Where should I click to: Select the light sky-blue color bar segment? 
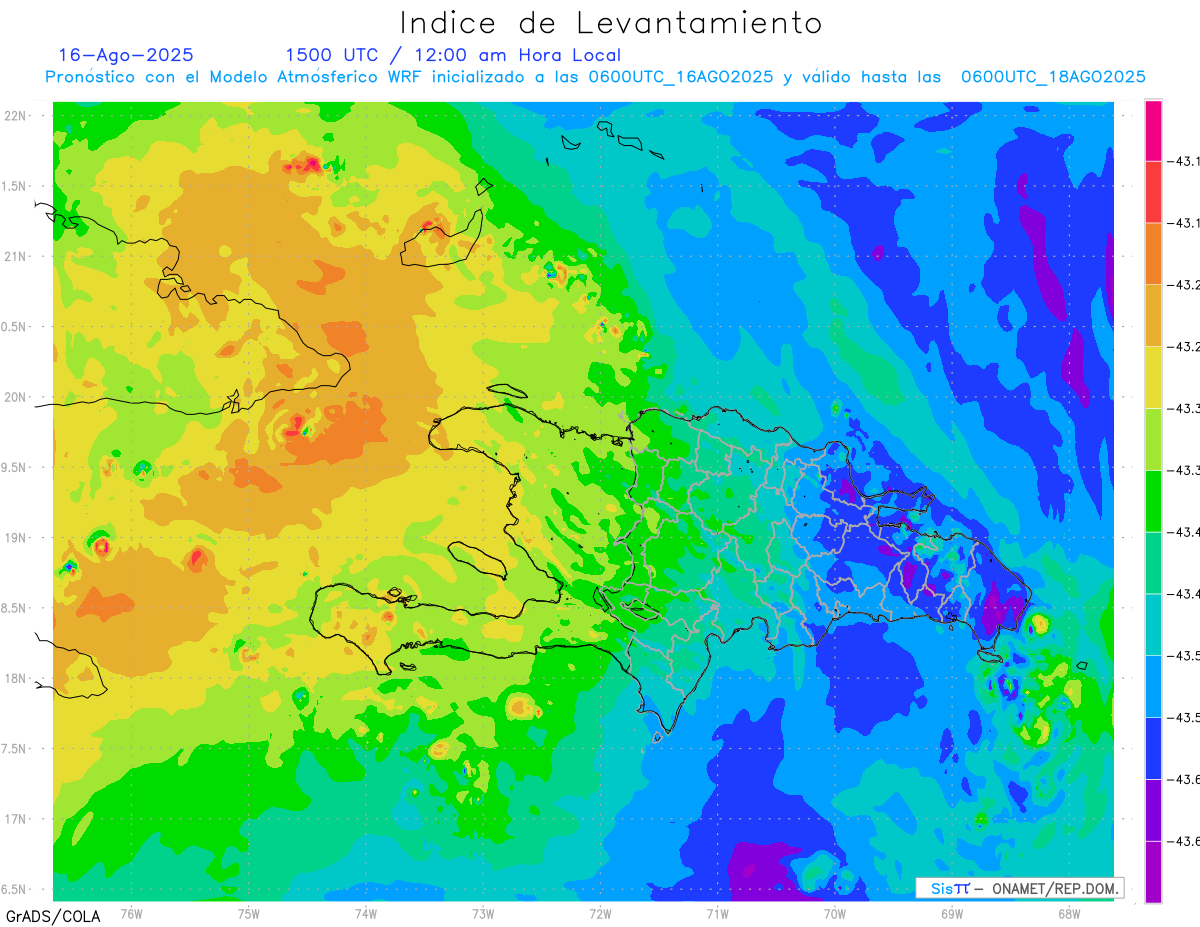(x=1153, y=686)
